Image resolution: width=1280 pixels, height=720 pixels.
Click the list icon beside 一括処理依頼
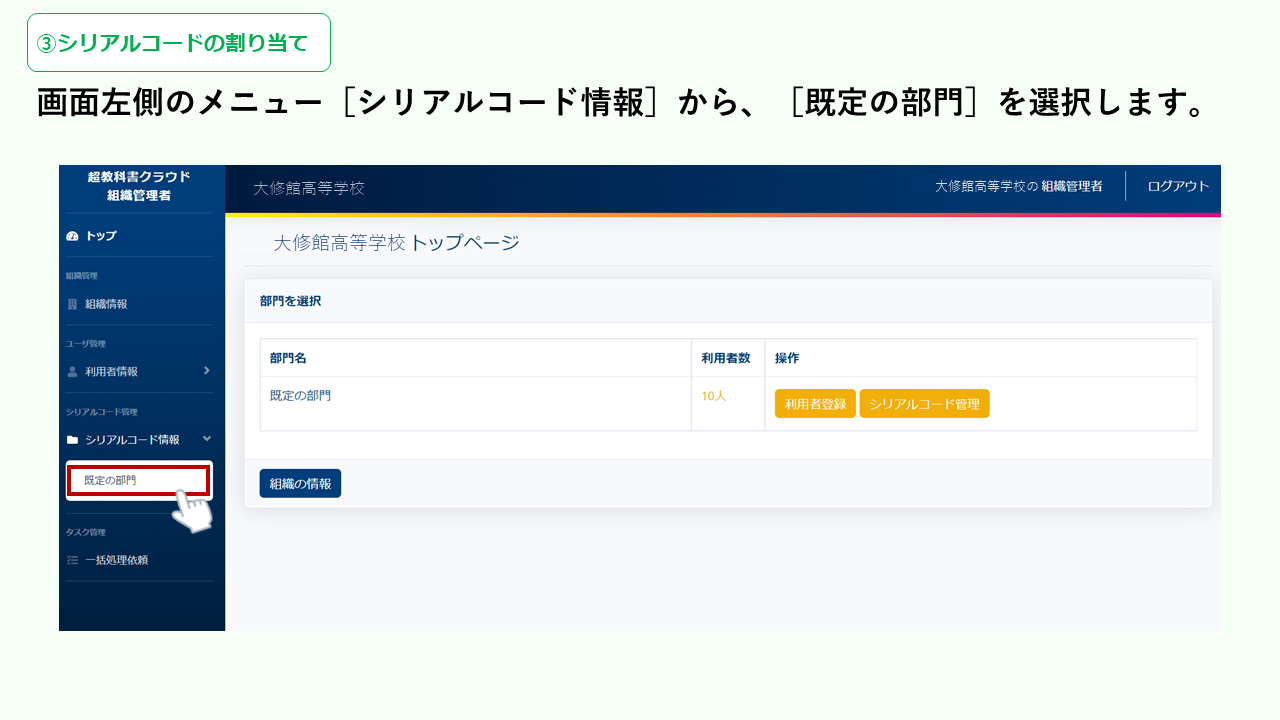(72, 560)
